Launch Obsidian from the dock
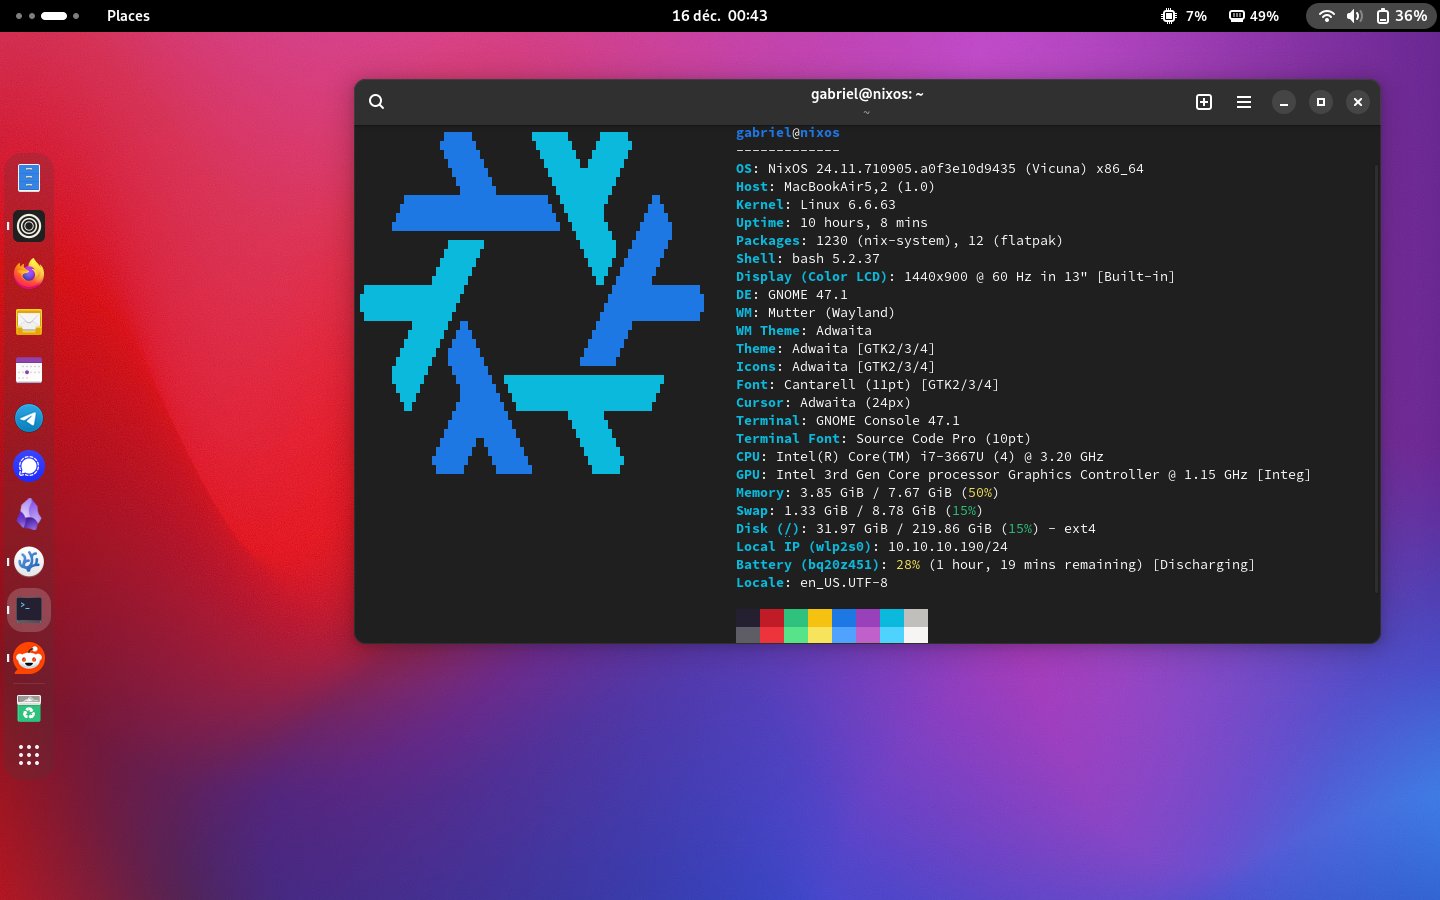1440x900 pixels. (29, 514)
